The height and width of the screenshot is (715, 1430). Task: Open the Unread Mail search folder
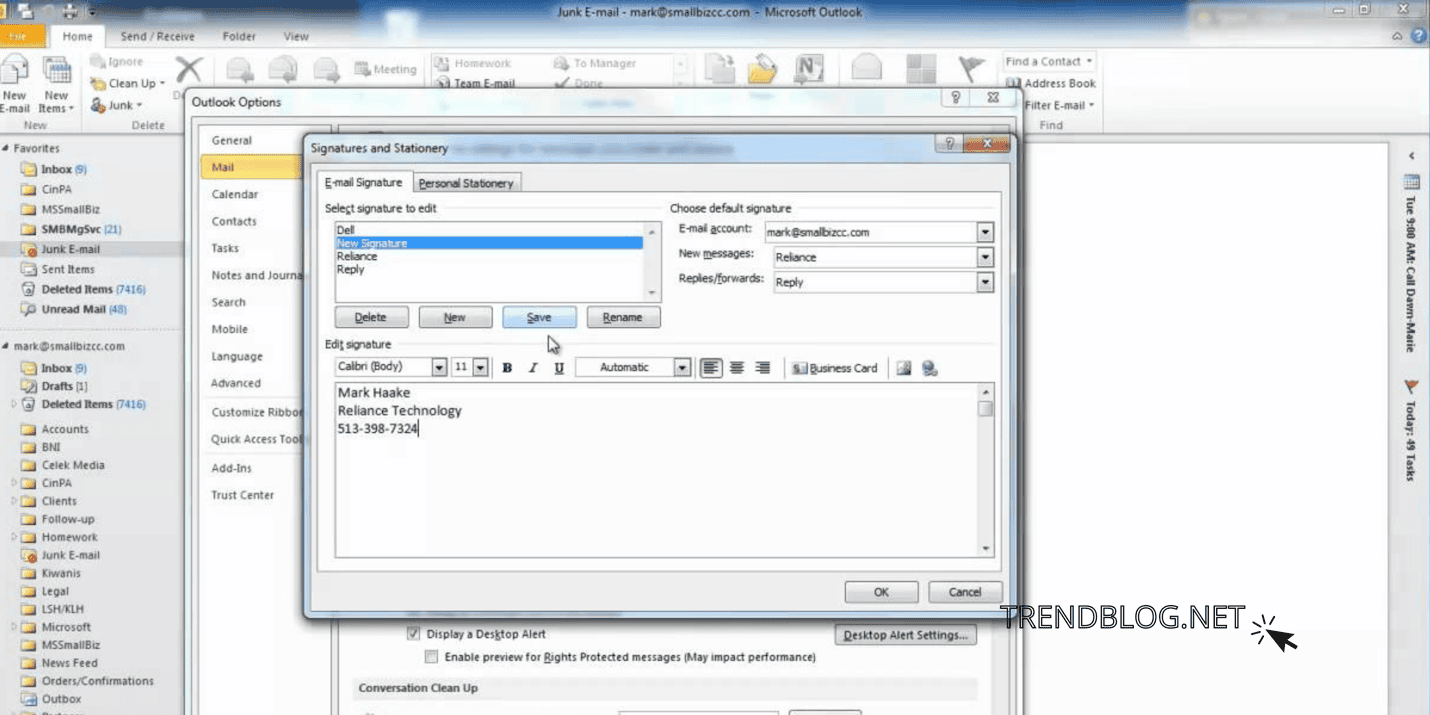pos(74,309)
